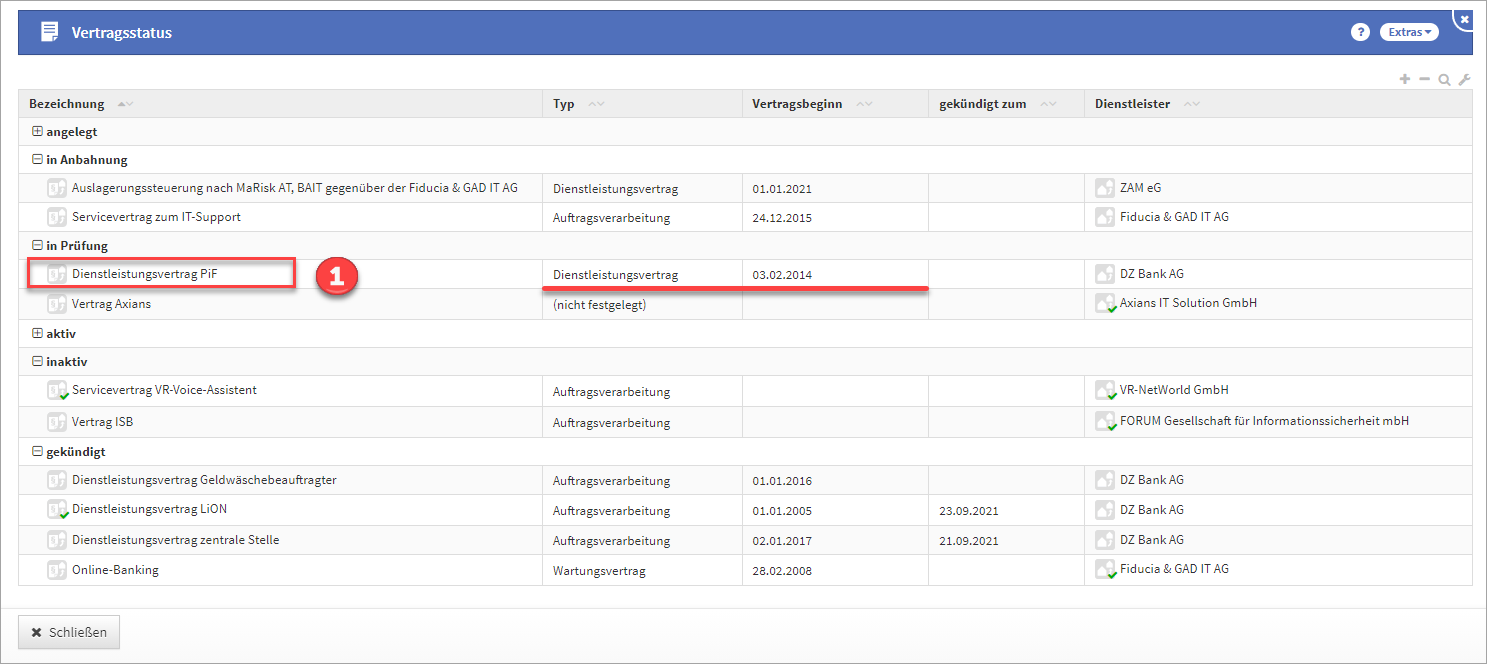The width and height of the screenshot is (1487, 664).
Task: Open Servicevertrag zum IT-Support contract
Action: (x=156, y=217)
